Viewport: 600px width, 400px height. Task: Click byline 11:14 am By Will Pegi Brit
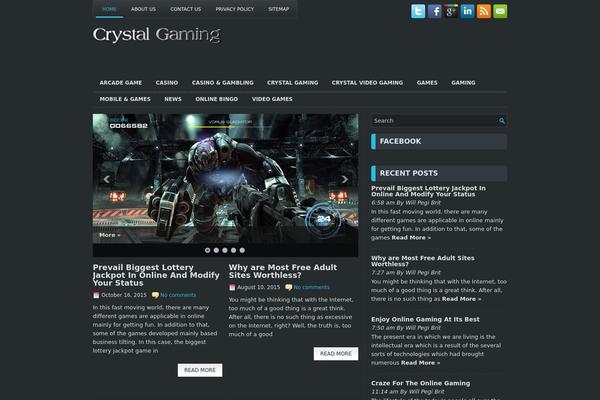point(408,392)
